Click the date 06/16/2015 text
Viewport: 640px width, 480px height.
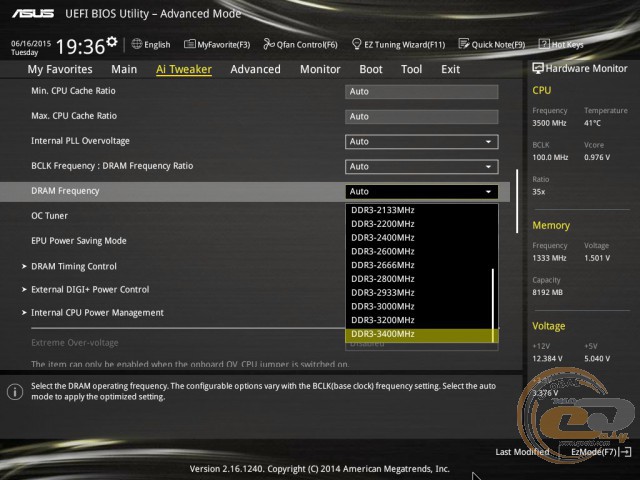(x=31, y=43)
